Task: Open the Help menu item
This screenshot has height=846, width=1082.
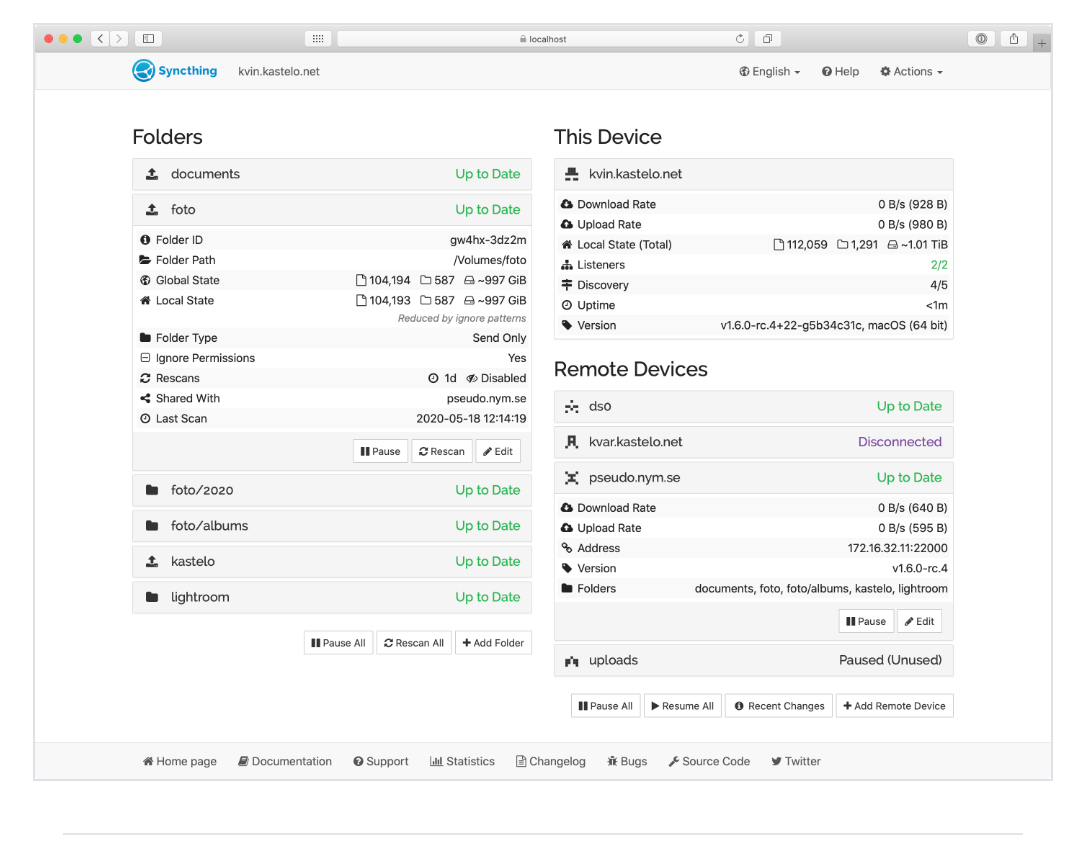Action: click(x=840, y=72)
